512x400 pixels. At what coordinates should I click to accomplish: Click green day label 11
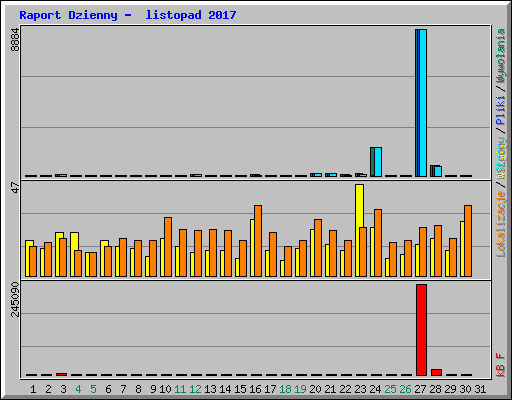pos(180,389)
